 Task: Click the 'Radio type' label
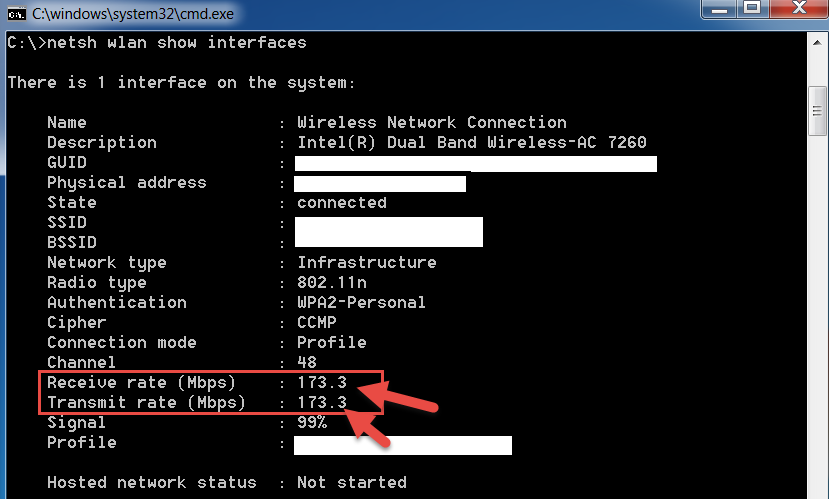click(97, 283)
